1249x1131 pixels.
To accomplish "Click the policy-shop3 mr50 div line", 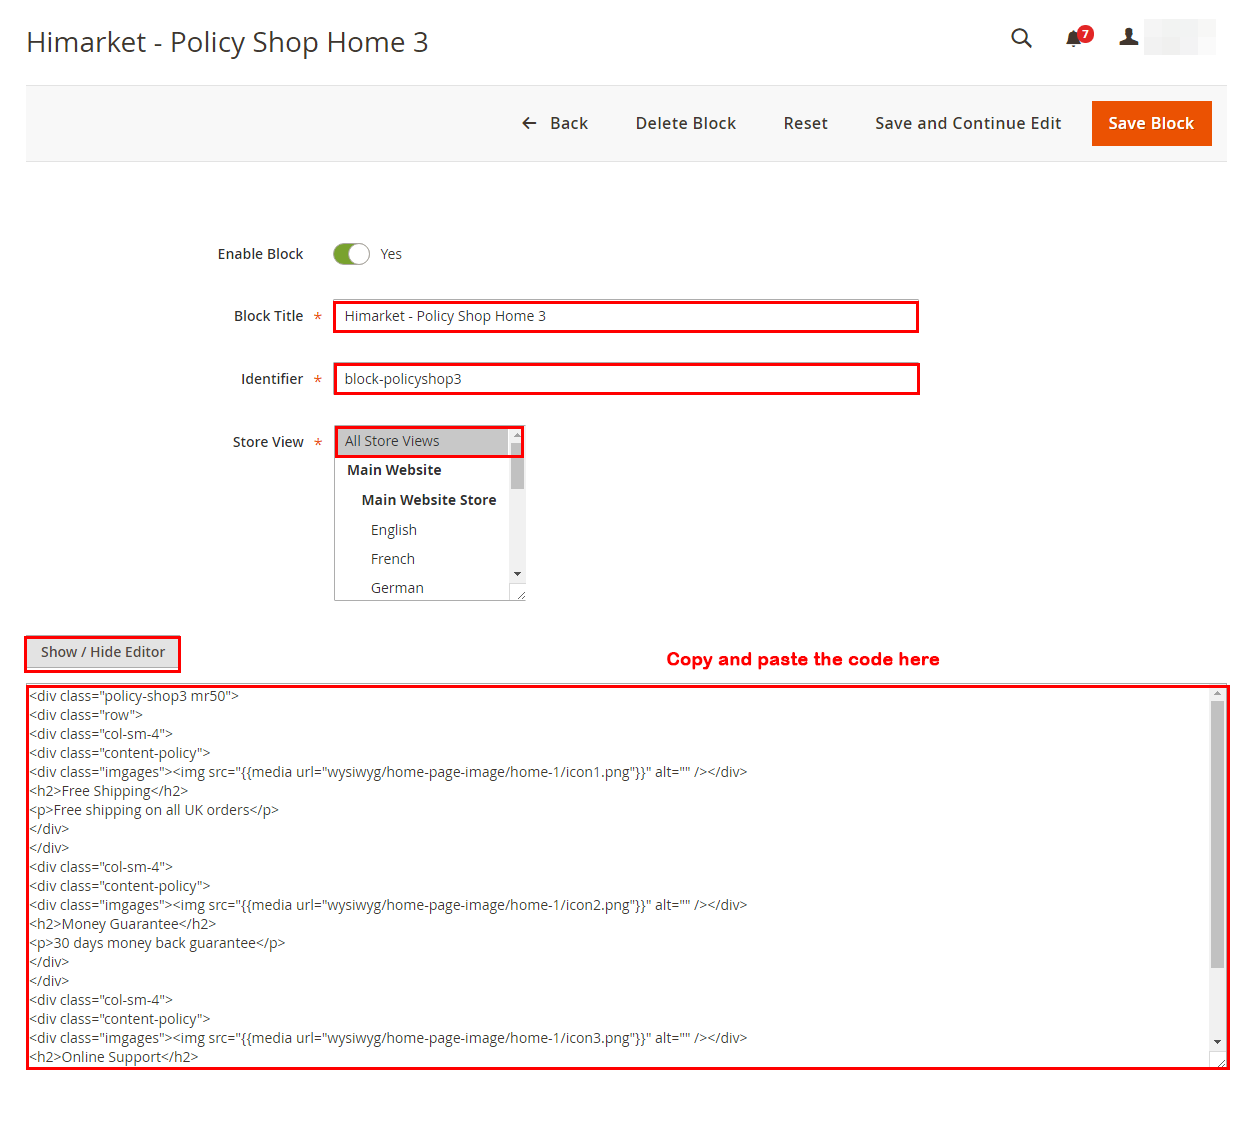I will pos(135,696).
